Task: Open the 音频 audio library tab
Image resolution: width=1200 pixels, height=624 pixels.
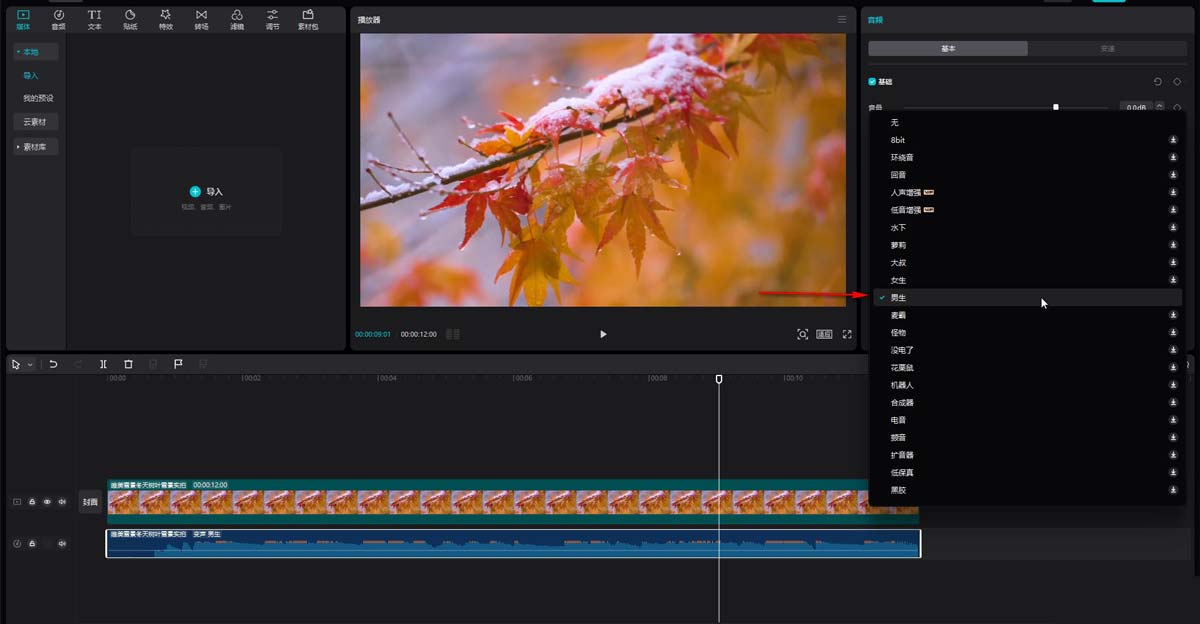Action: pyautogui.click(x=58, y=19)
